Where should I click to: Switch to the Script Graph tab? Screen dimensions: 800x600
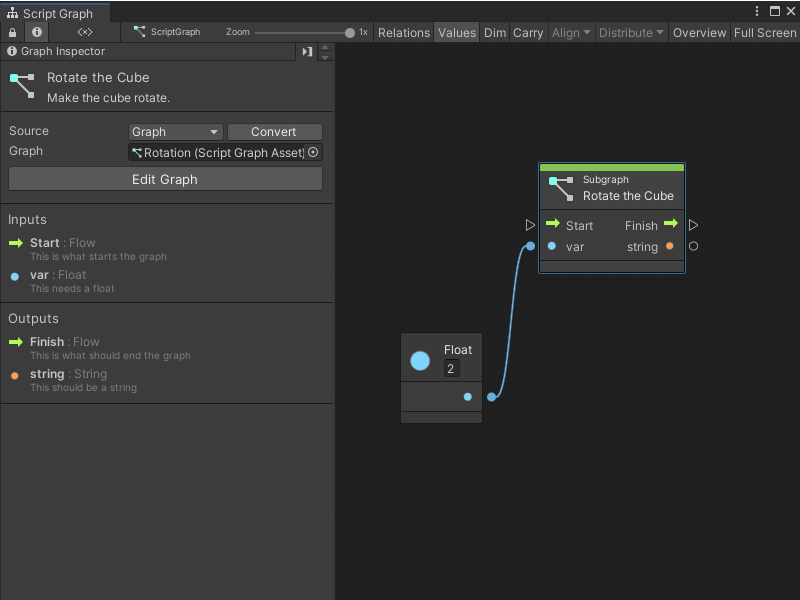tap(55, 14)
